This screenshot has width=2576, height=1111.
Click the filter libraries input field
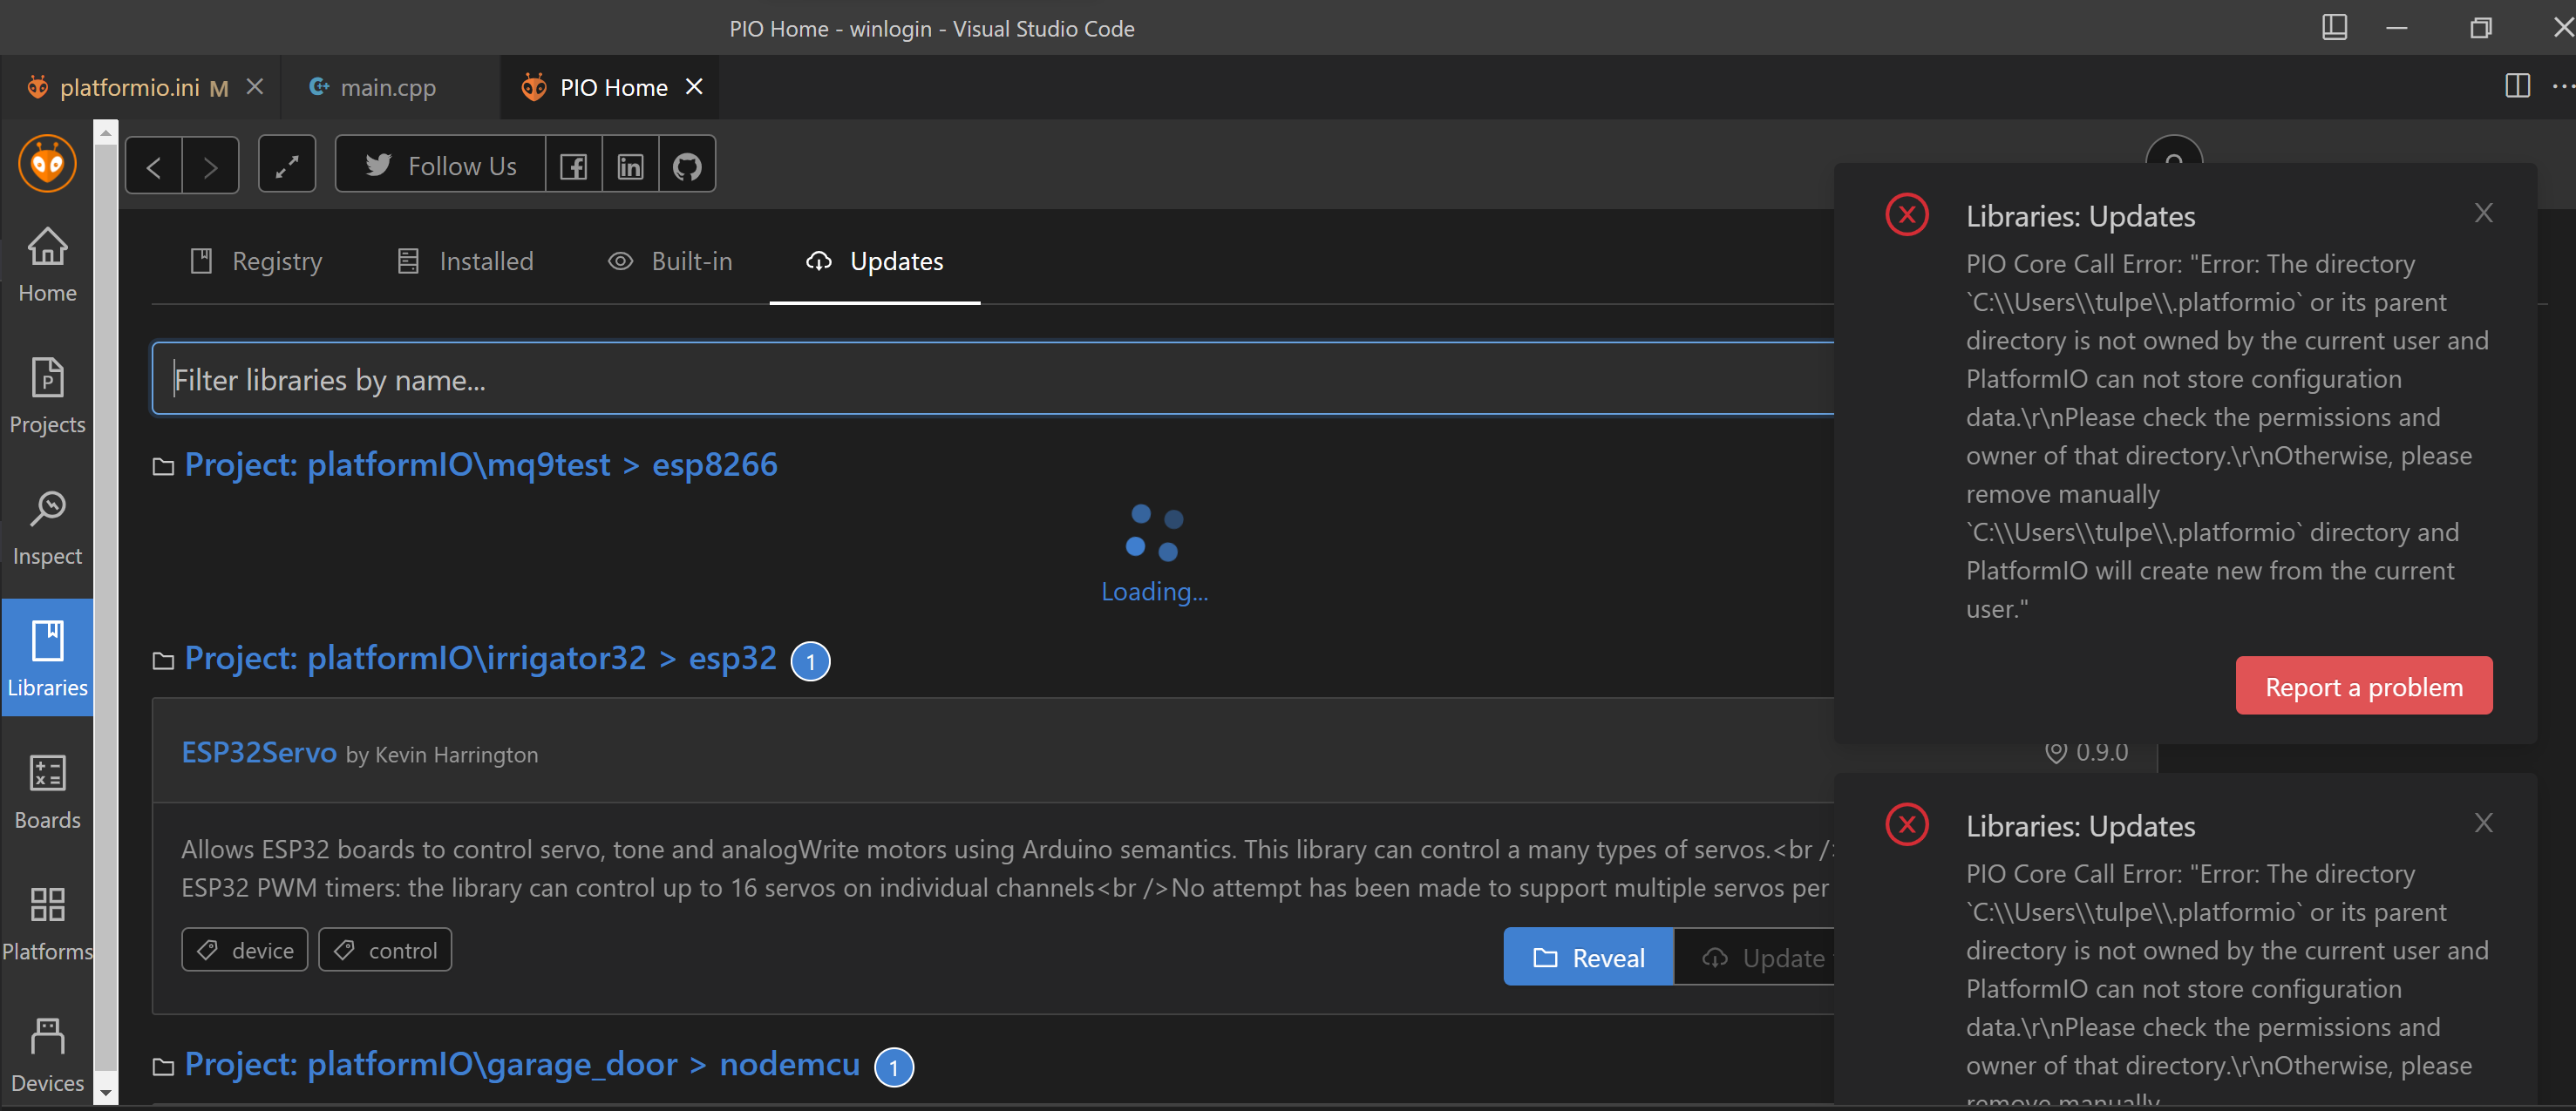click(x=700, y=379)
